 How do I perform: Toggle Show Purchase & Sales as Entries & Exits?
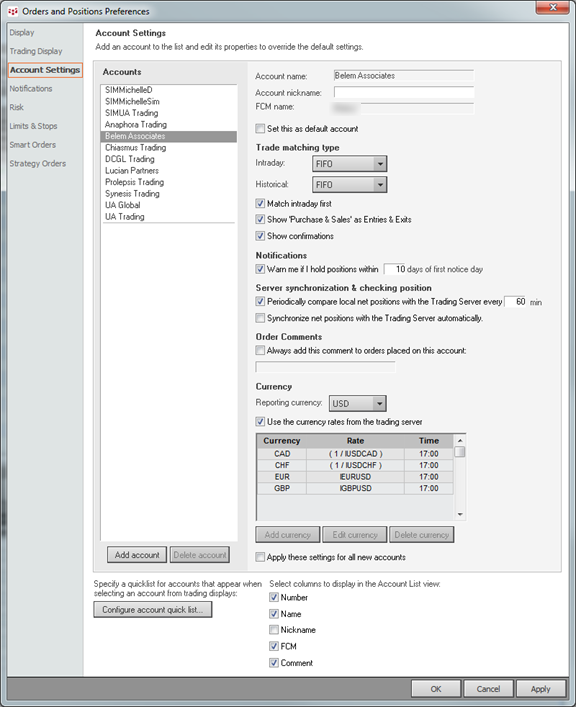260,219
